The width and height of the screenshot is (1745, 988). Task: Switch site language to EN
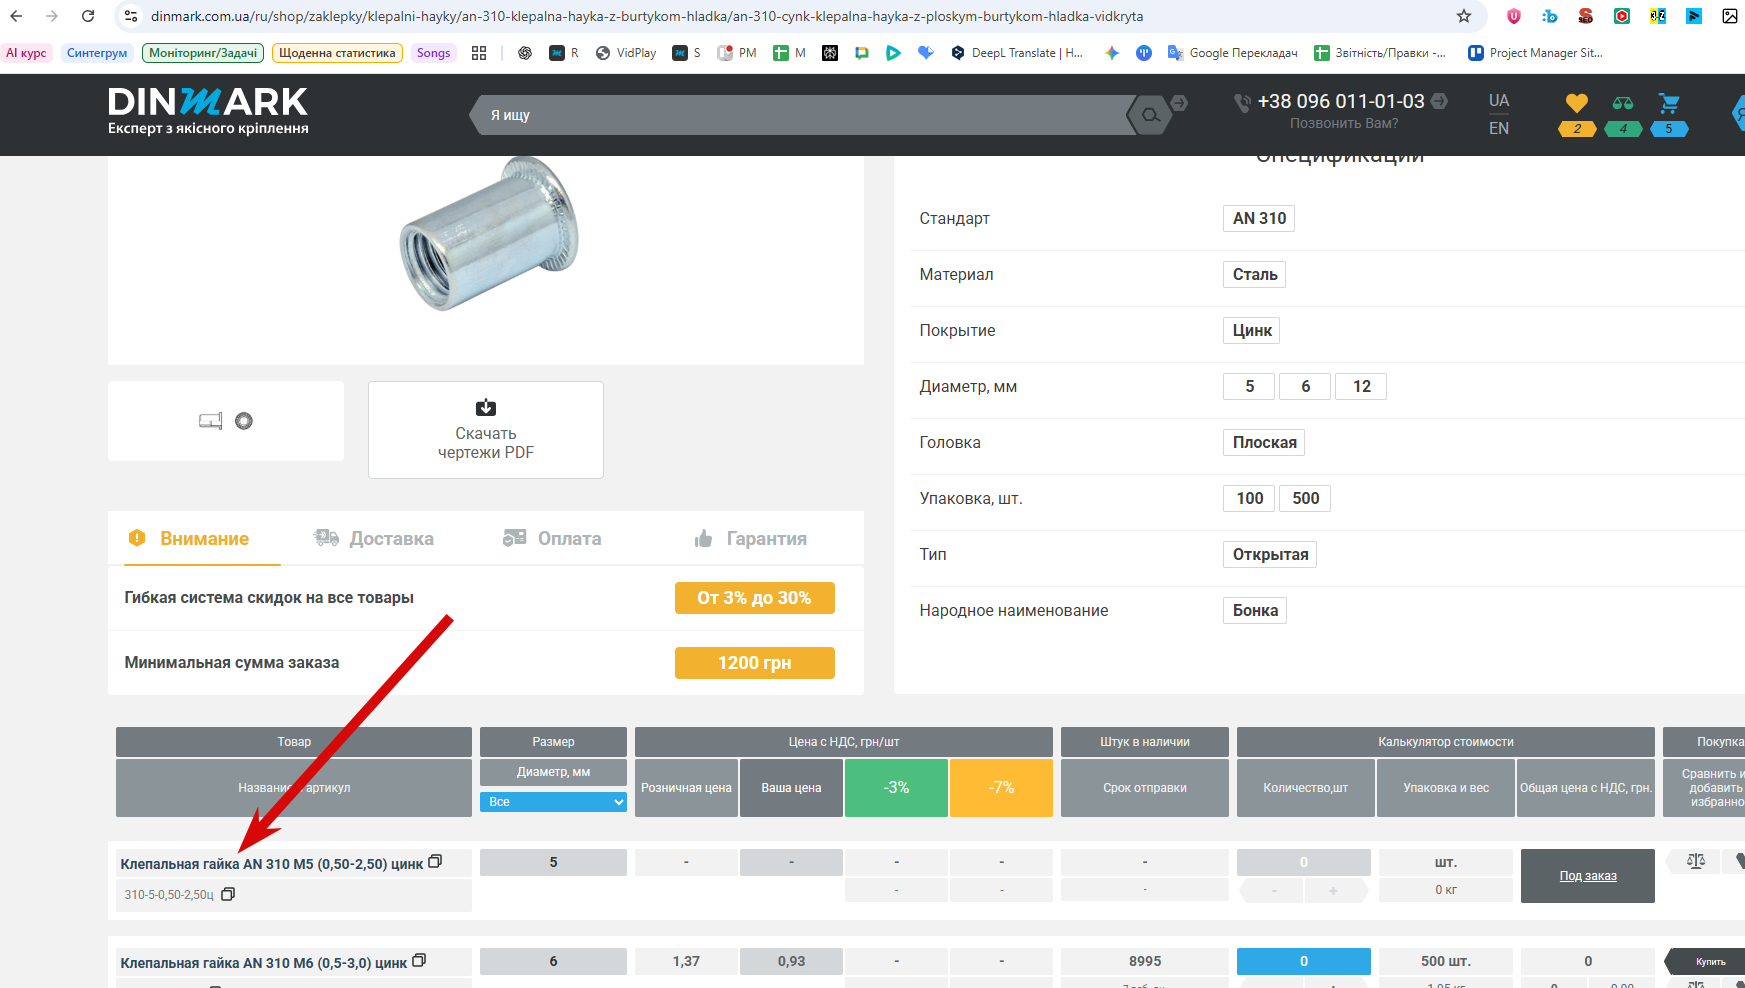1499,128
